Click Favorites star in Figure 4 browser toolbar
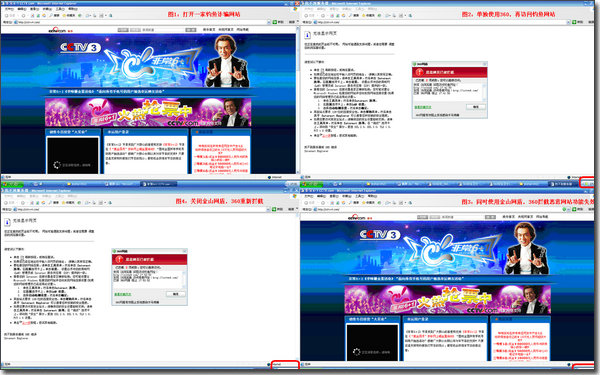 click(x=69, y=202)
